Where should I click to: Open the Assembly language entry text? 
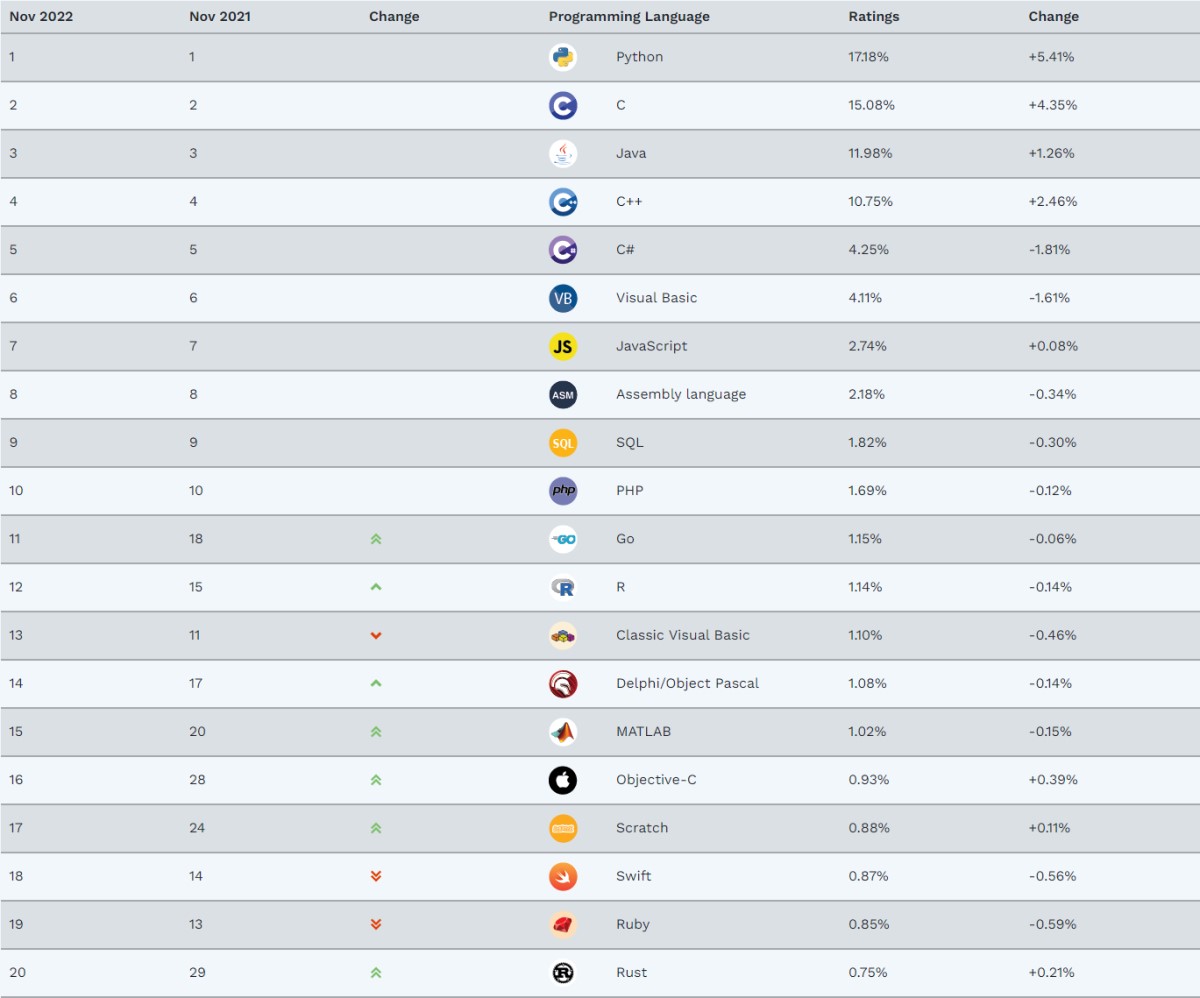pyautogui.click(x=681, y=394)
